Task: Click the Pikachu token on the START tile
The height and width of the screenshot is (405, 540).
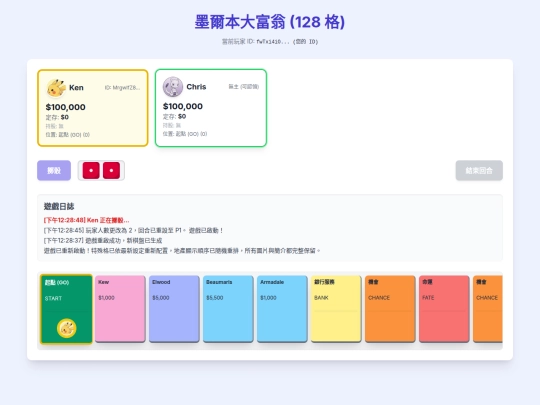Action: pos(66,328)
